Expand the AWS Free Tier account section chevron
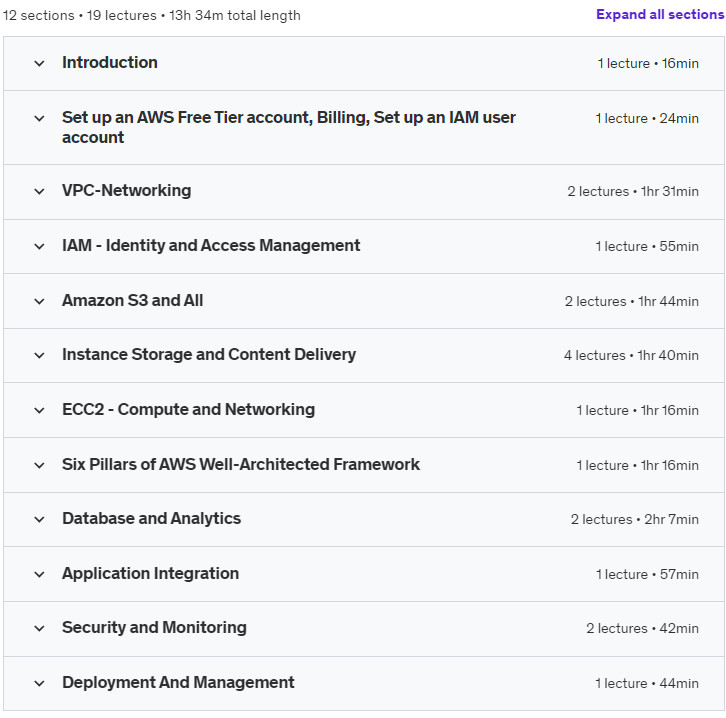The height and width of the screenshot is (718, 726). (x=39, y=118)
